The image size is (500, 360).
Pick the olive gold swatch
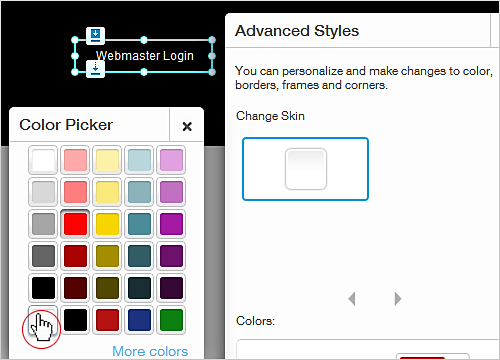click(107, 256)
